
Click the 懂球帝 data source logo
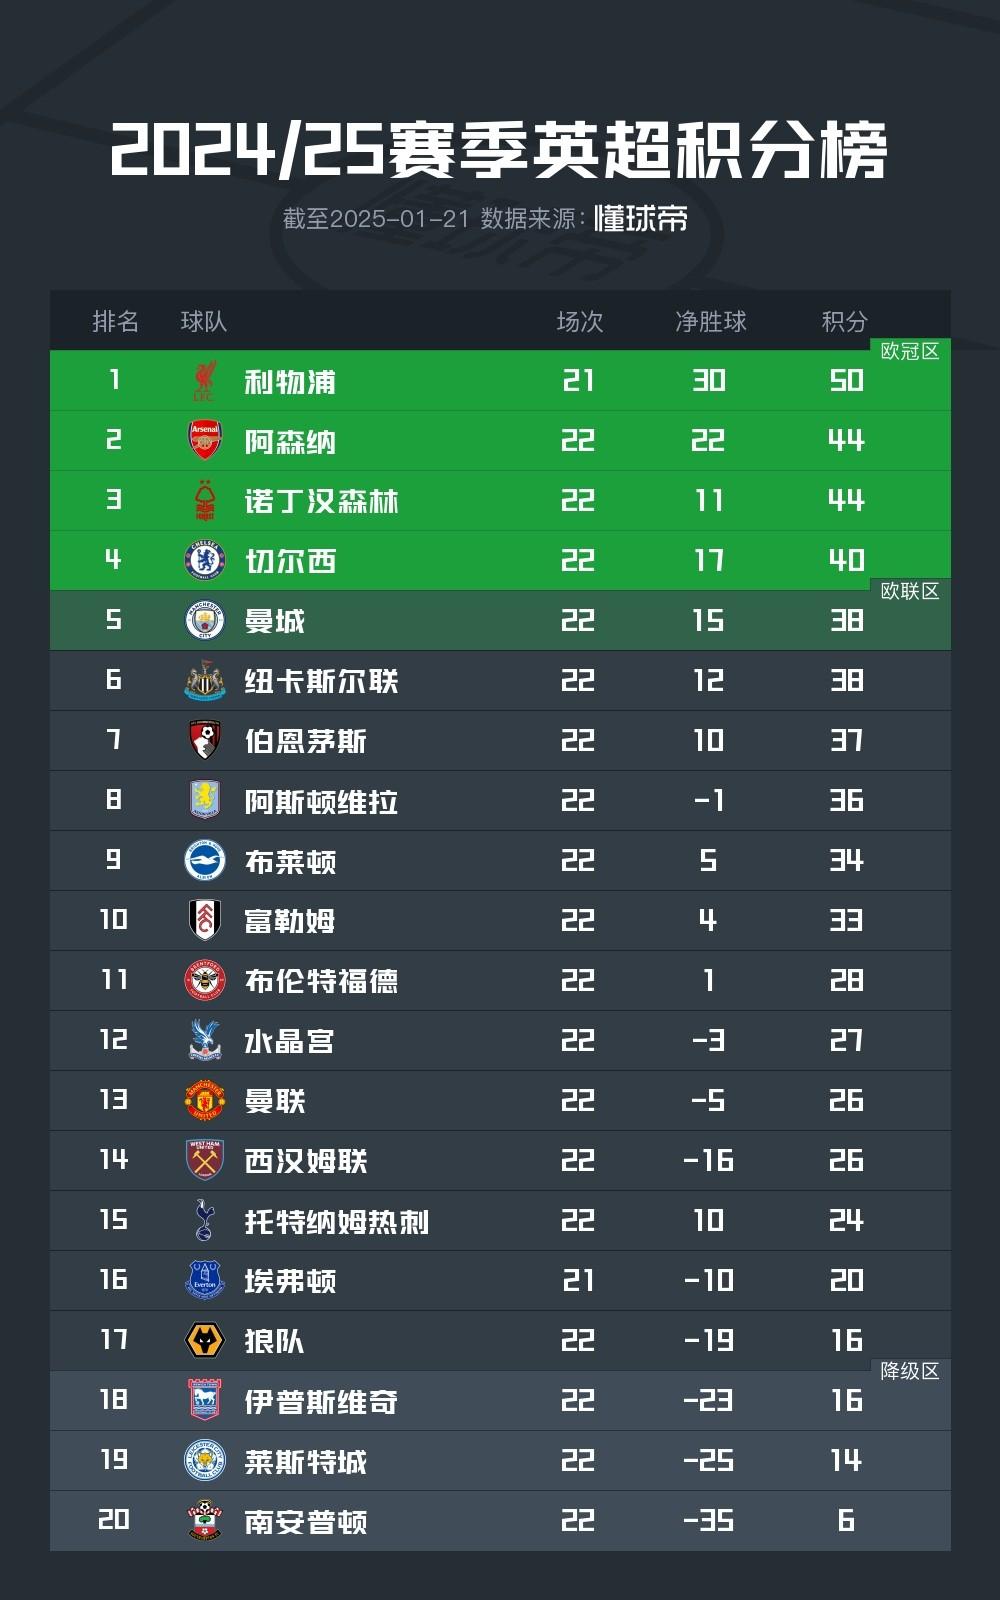[x=641, y=219]
